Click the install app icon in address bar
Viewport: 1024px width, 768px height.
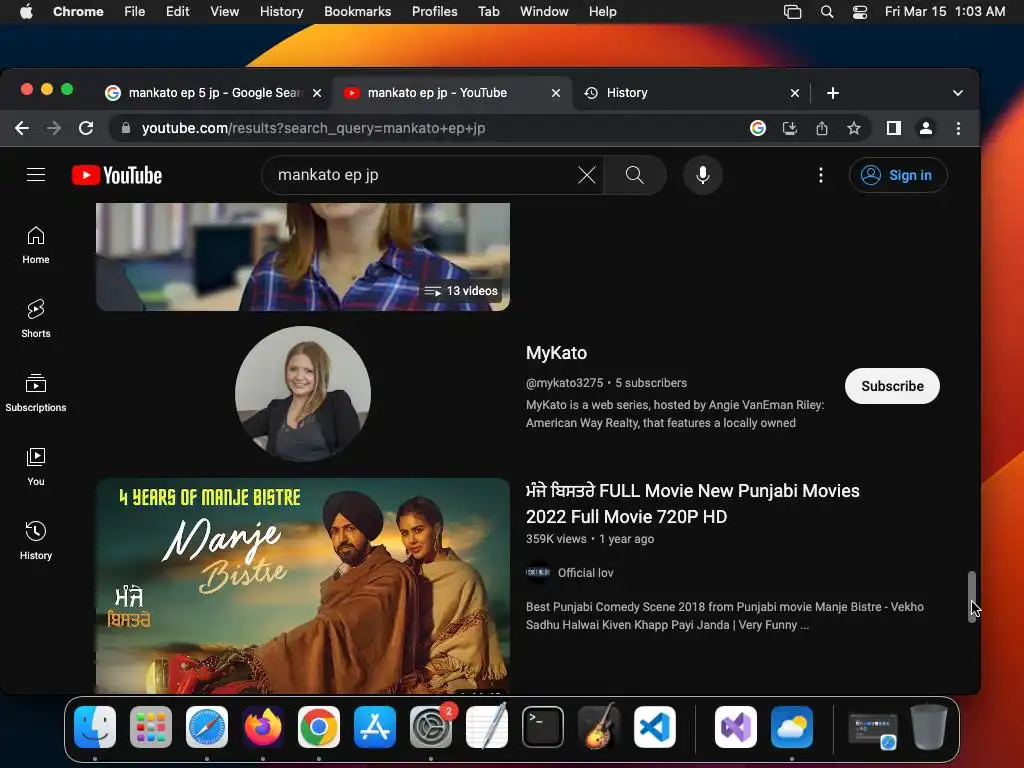pyautogui.click(x=790, y=128)
